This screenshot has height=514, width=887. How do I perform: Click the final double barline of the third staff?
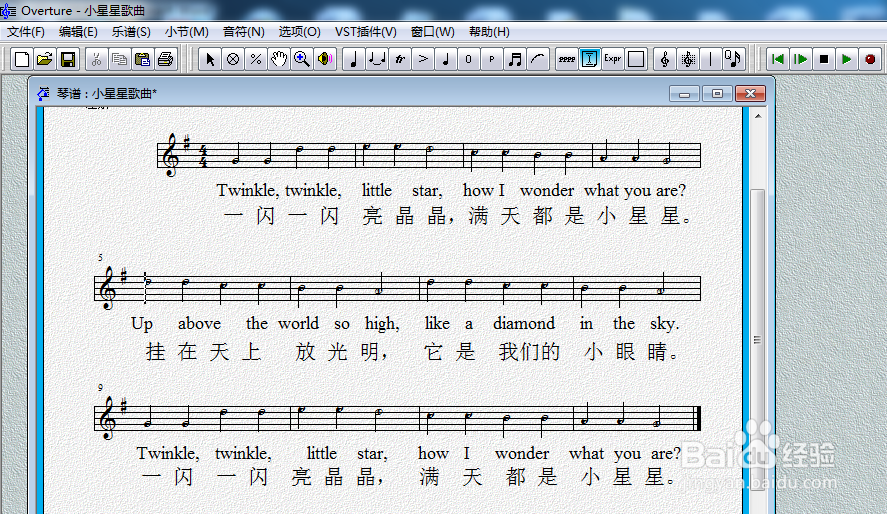tap(697, 418)
